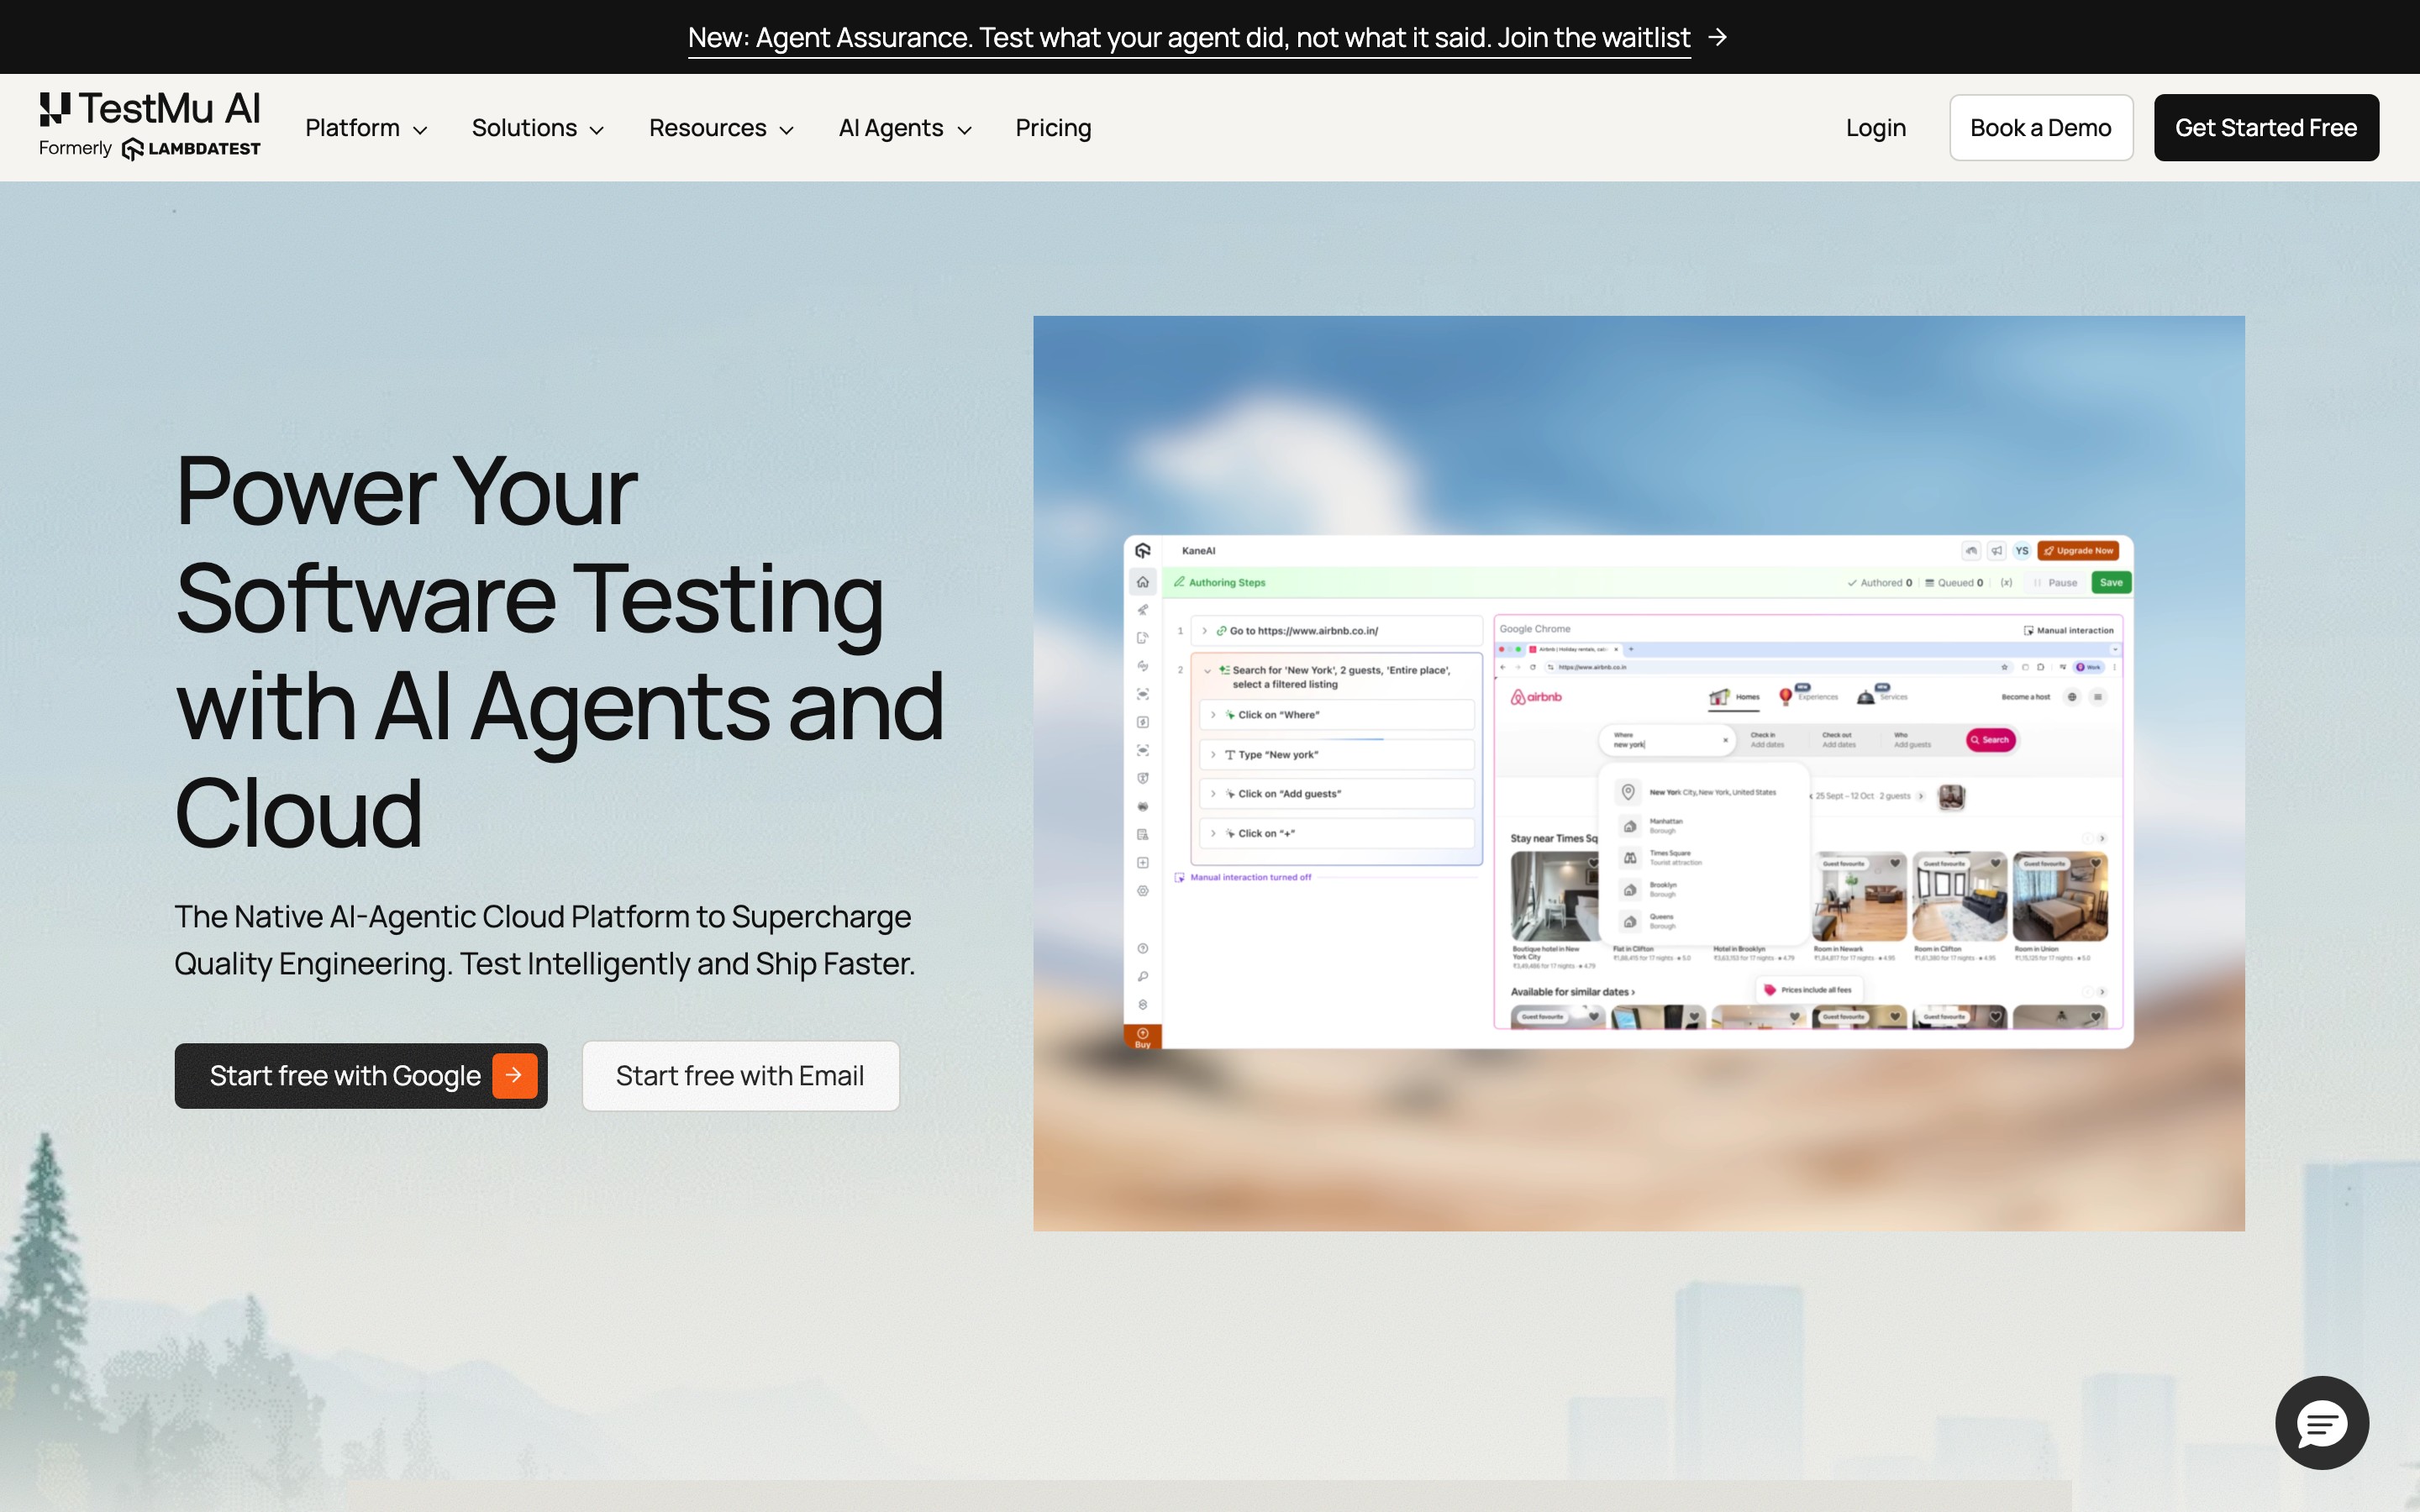Open the AI Agents dropdown menu
Viewport: 2420px width, 1512px height.
[905, 128]
